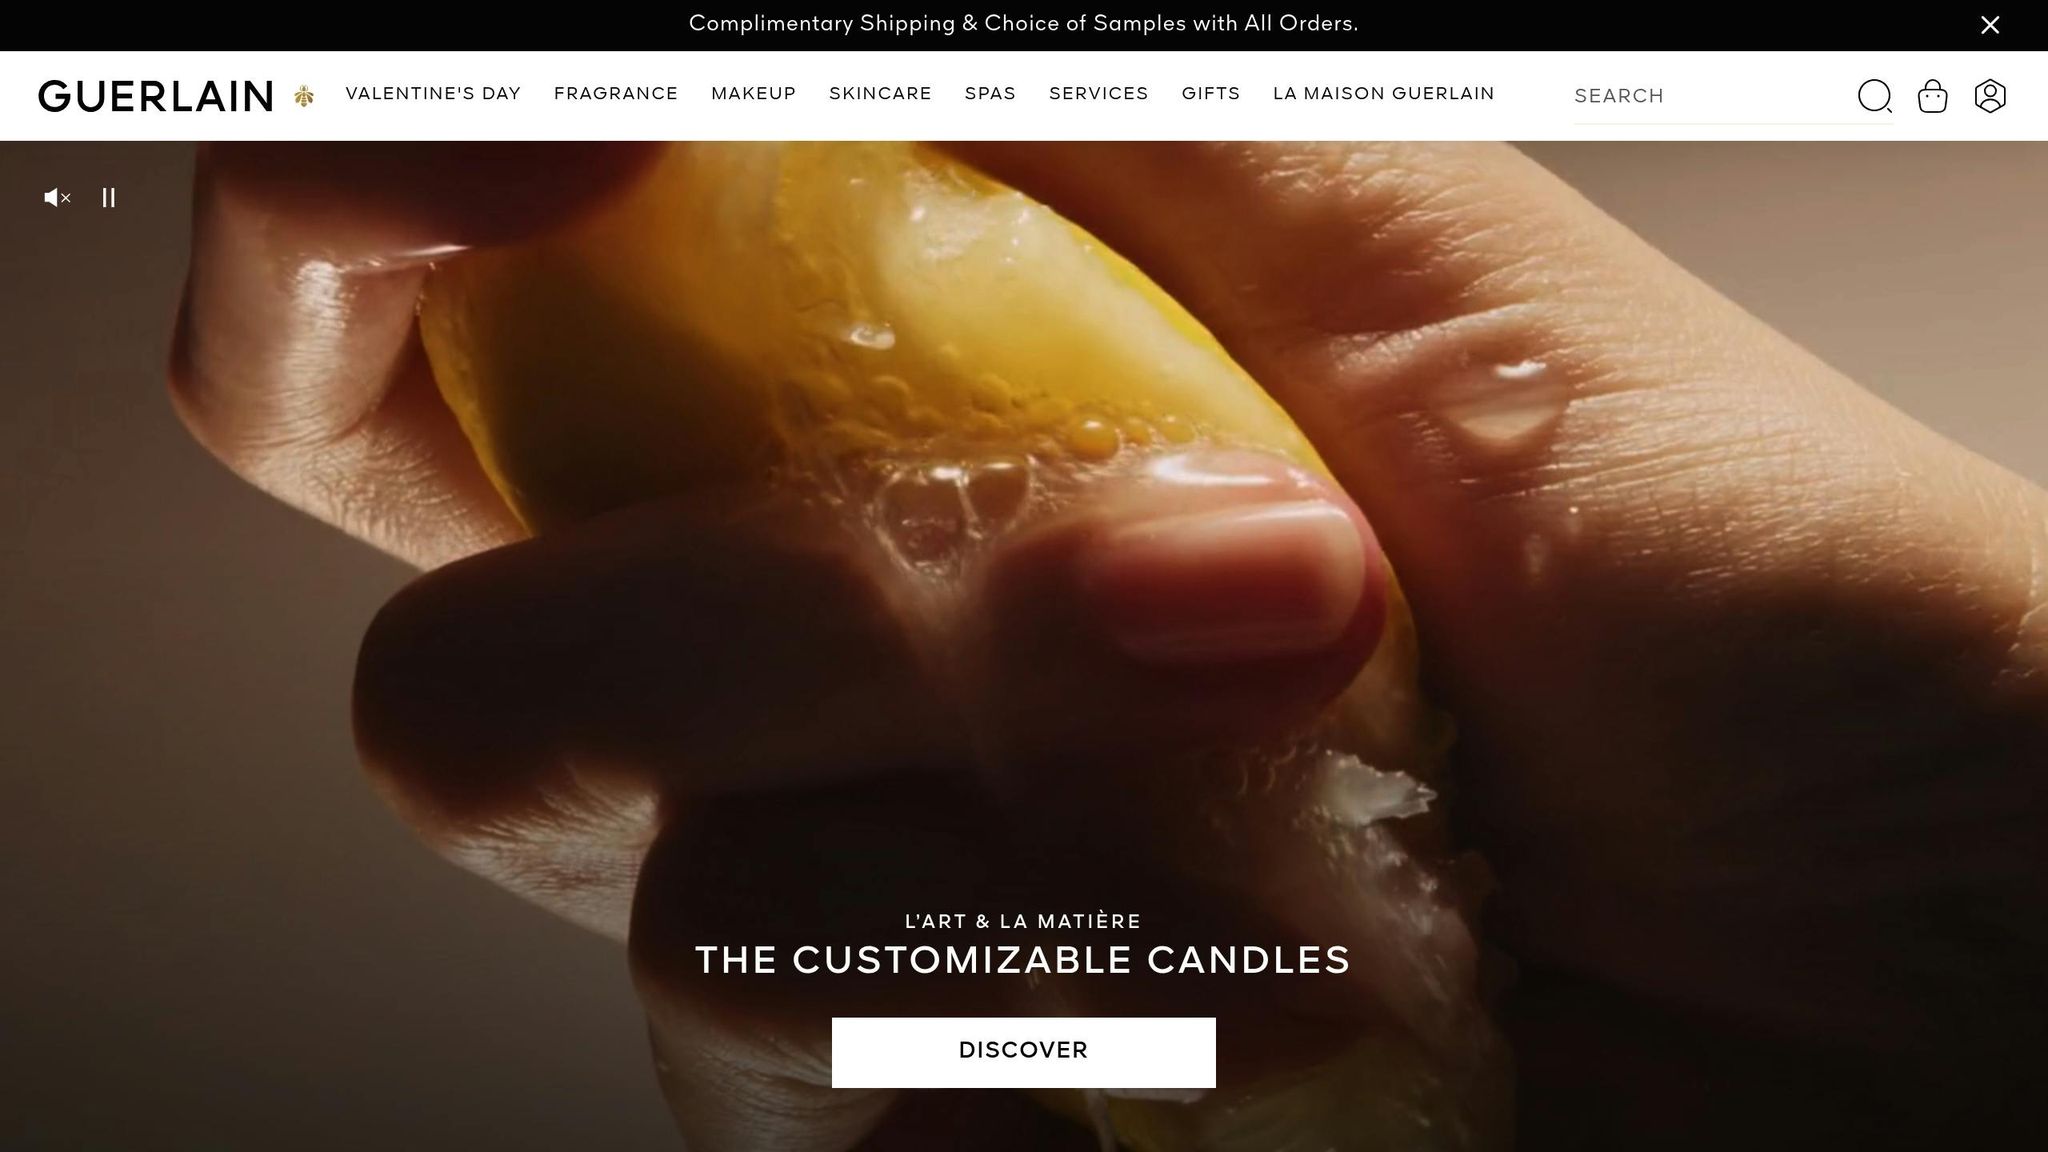Expand the Services navigation menu
Image resolution: width=2048 pixels, height=1152 pixels.
[1099, 94]
